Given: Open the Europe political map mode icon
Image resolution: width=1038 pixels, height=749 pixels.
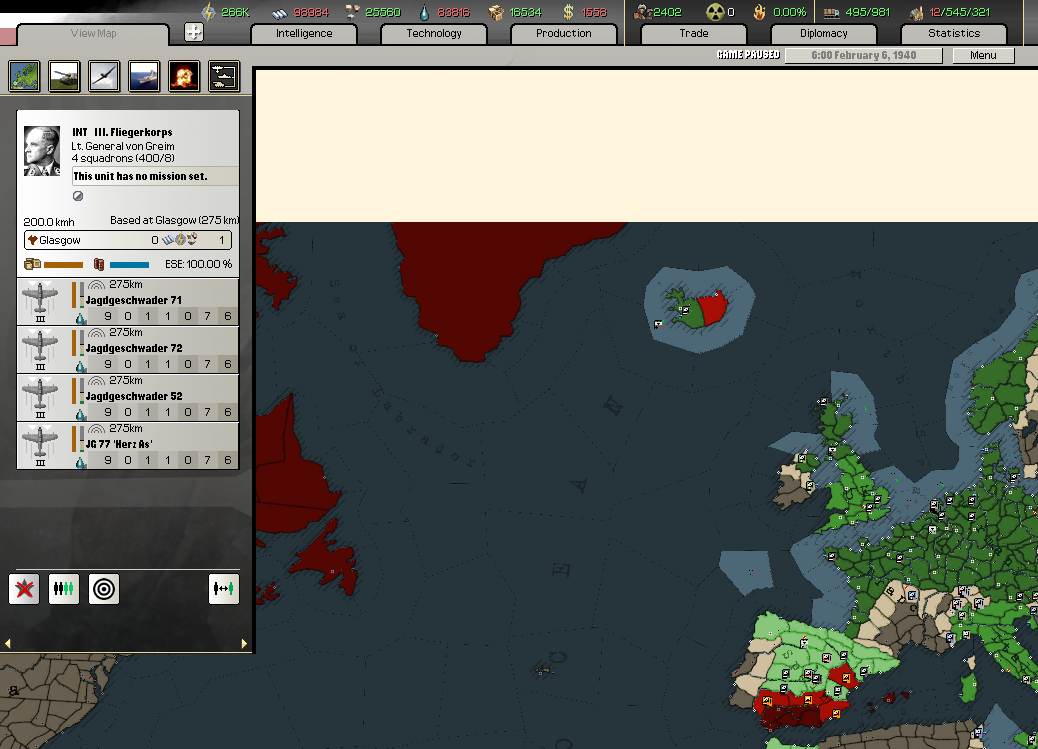Looking at the screenshot, I should click(24, 76).
